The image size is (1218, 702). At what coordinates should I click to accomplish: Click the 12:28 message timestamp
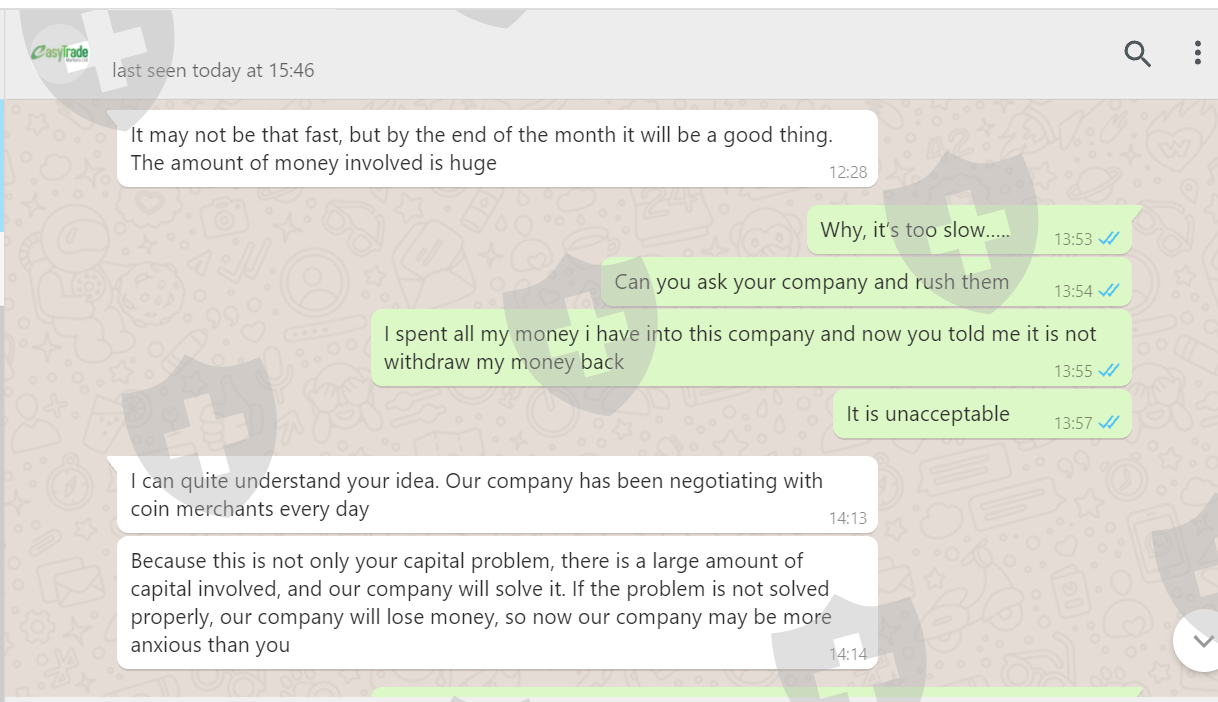pyautogui.click(x=847, y=172)
